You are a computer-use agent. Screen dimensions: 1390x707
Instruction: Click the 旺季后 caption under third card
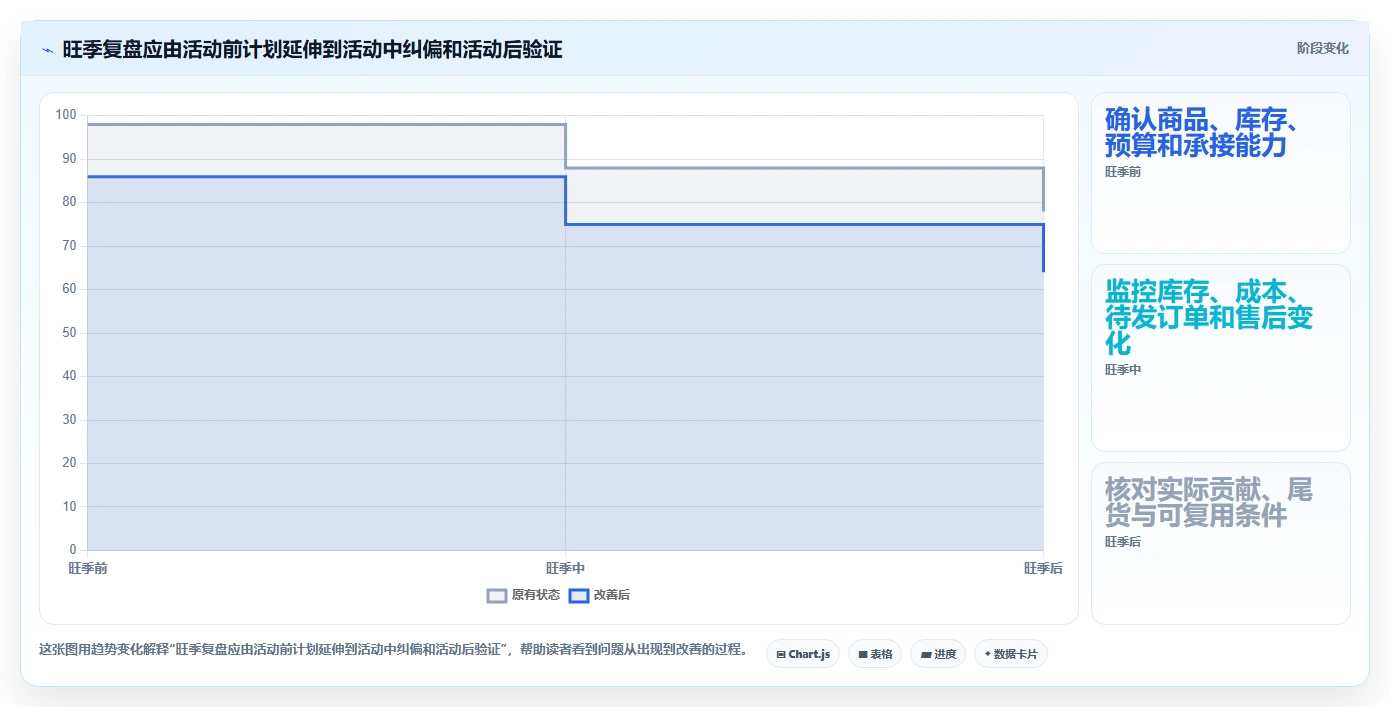(x=1123, y=542)
